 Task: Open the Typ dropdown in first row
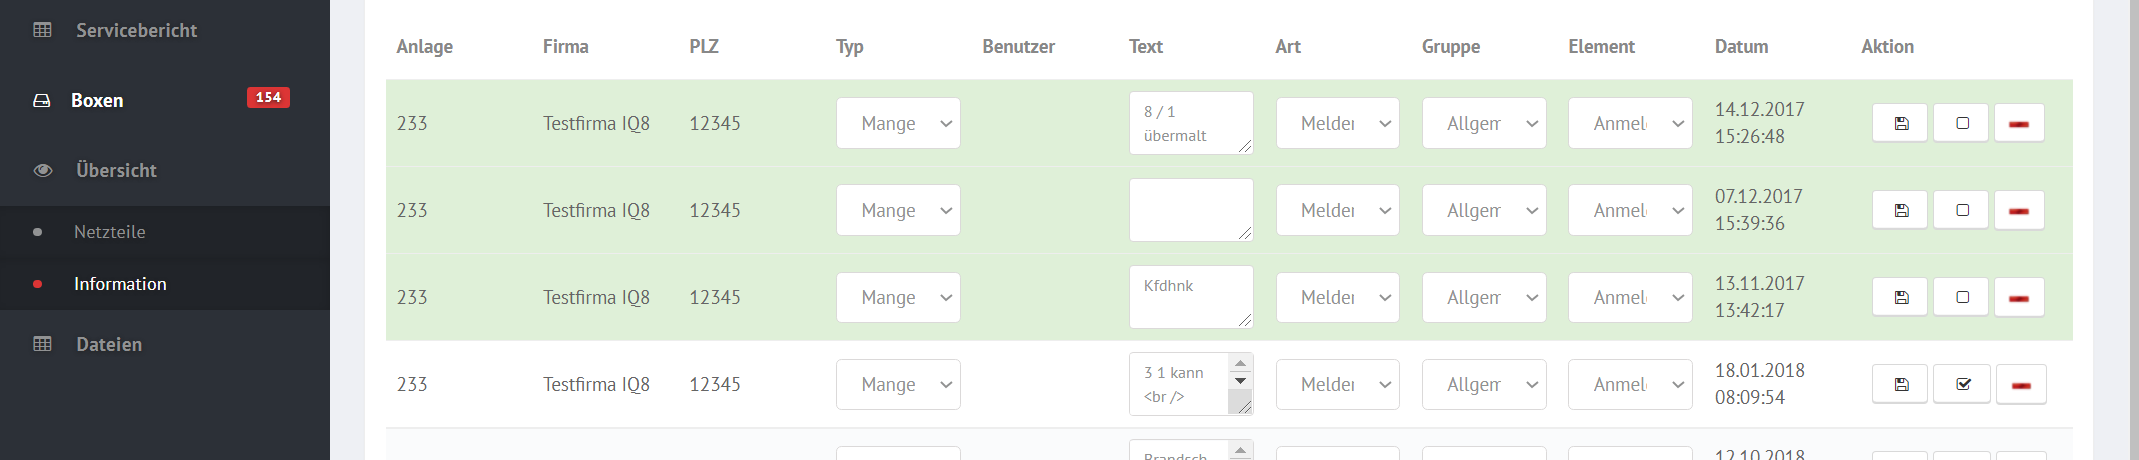(x=898, y=123)
